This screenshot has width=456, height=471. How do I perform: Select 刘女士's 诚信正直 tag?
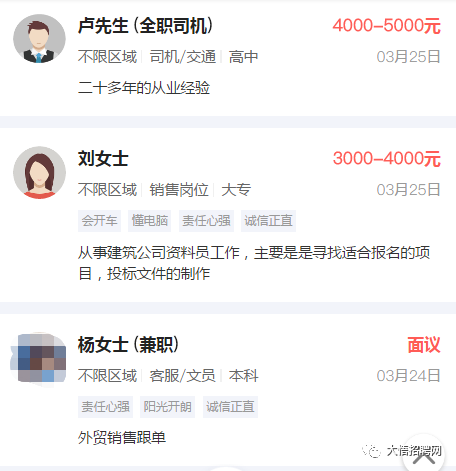tap(268, 221)
